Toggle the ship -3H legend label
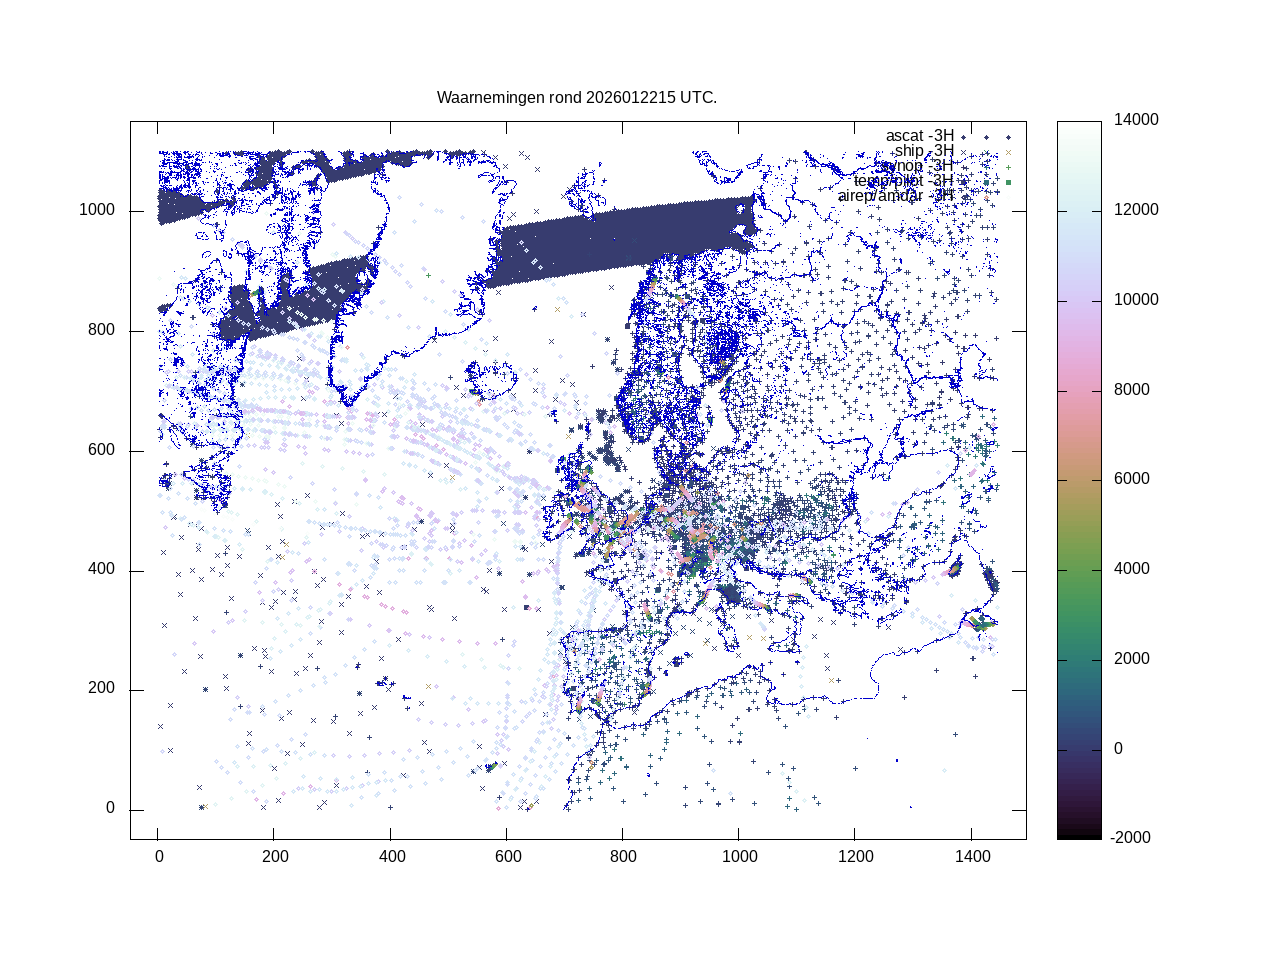This screenshot has width=1280, height=960. click(x=923, y=151)
